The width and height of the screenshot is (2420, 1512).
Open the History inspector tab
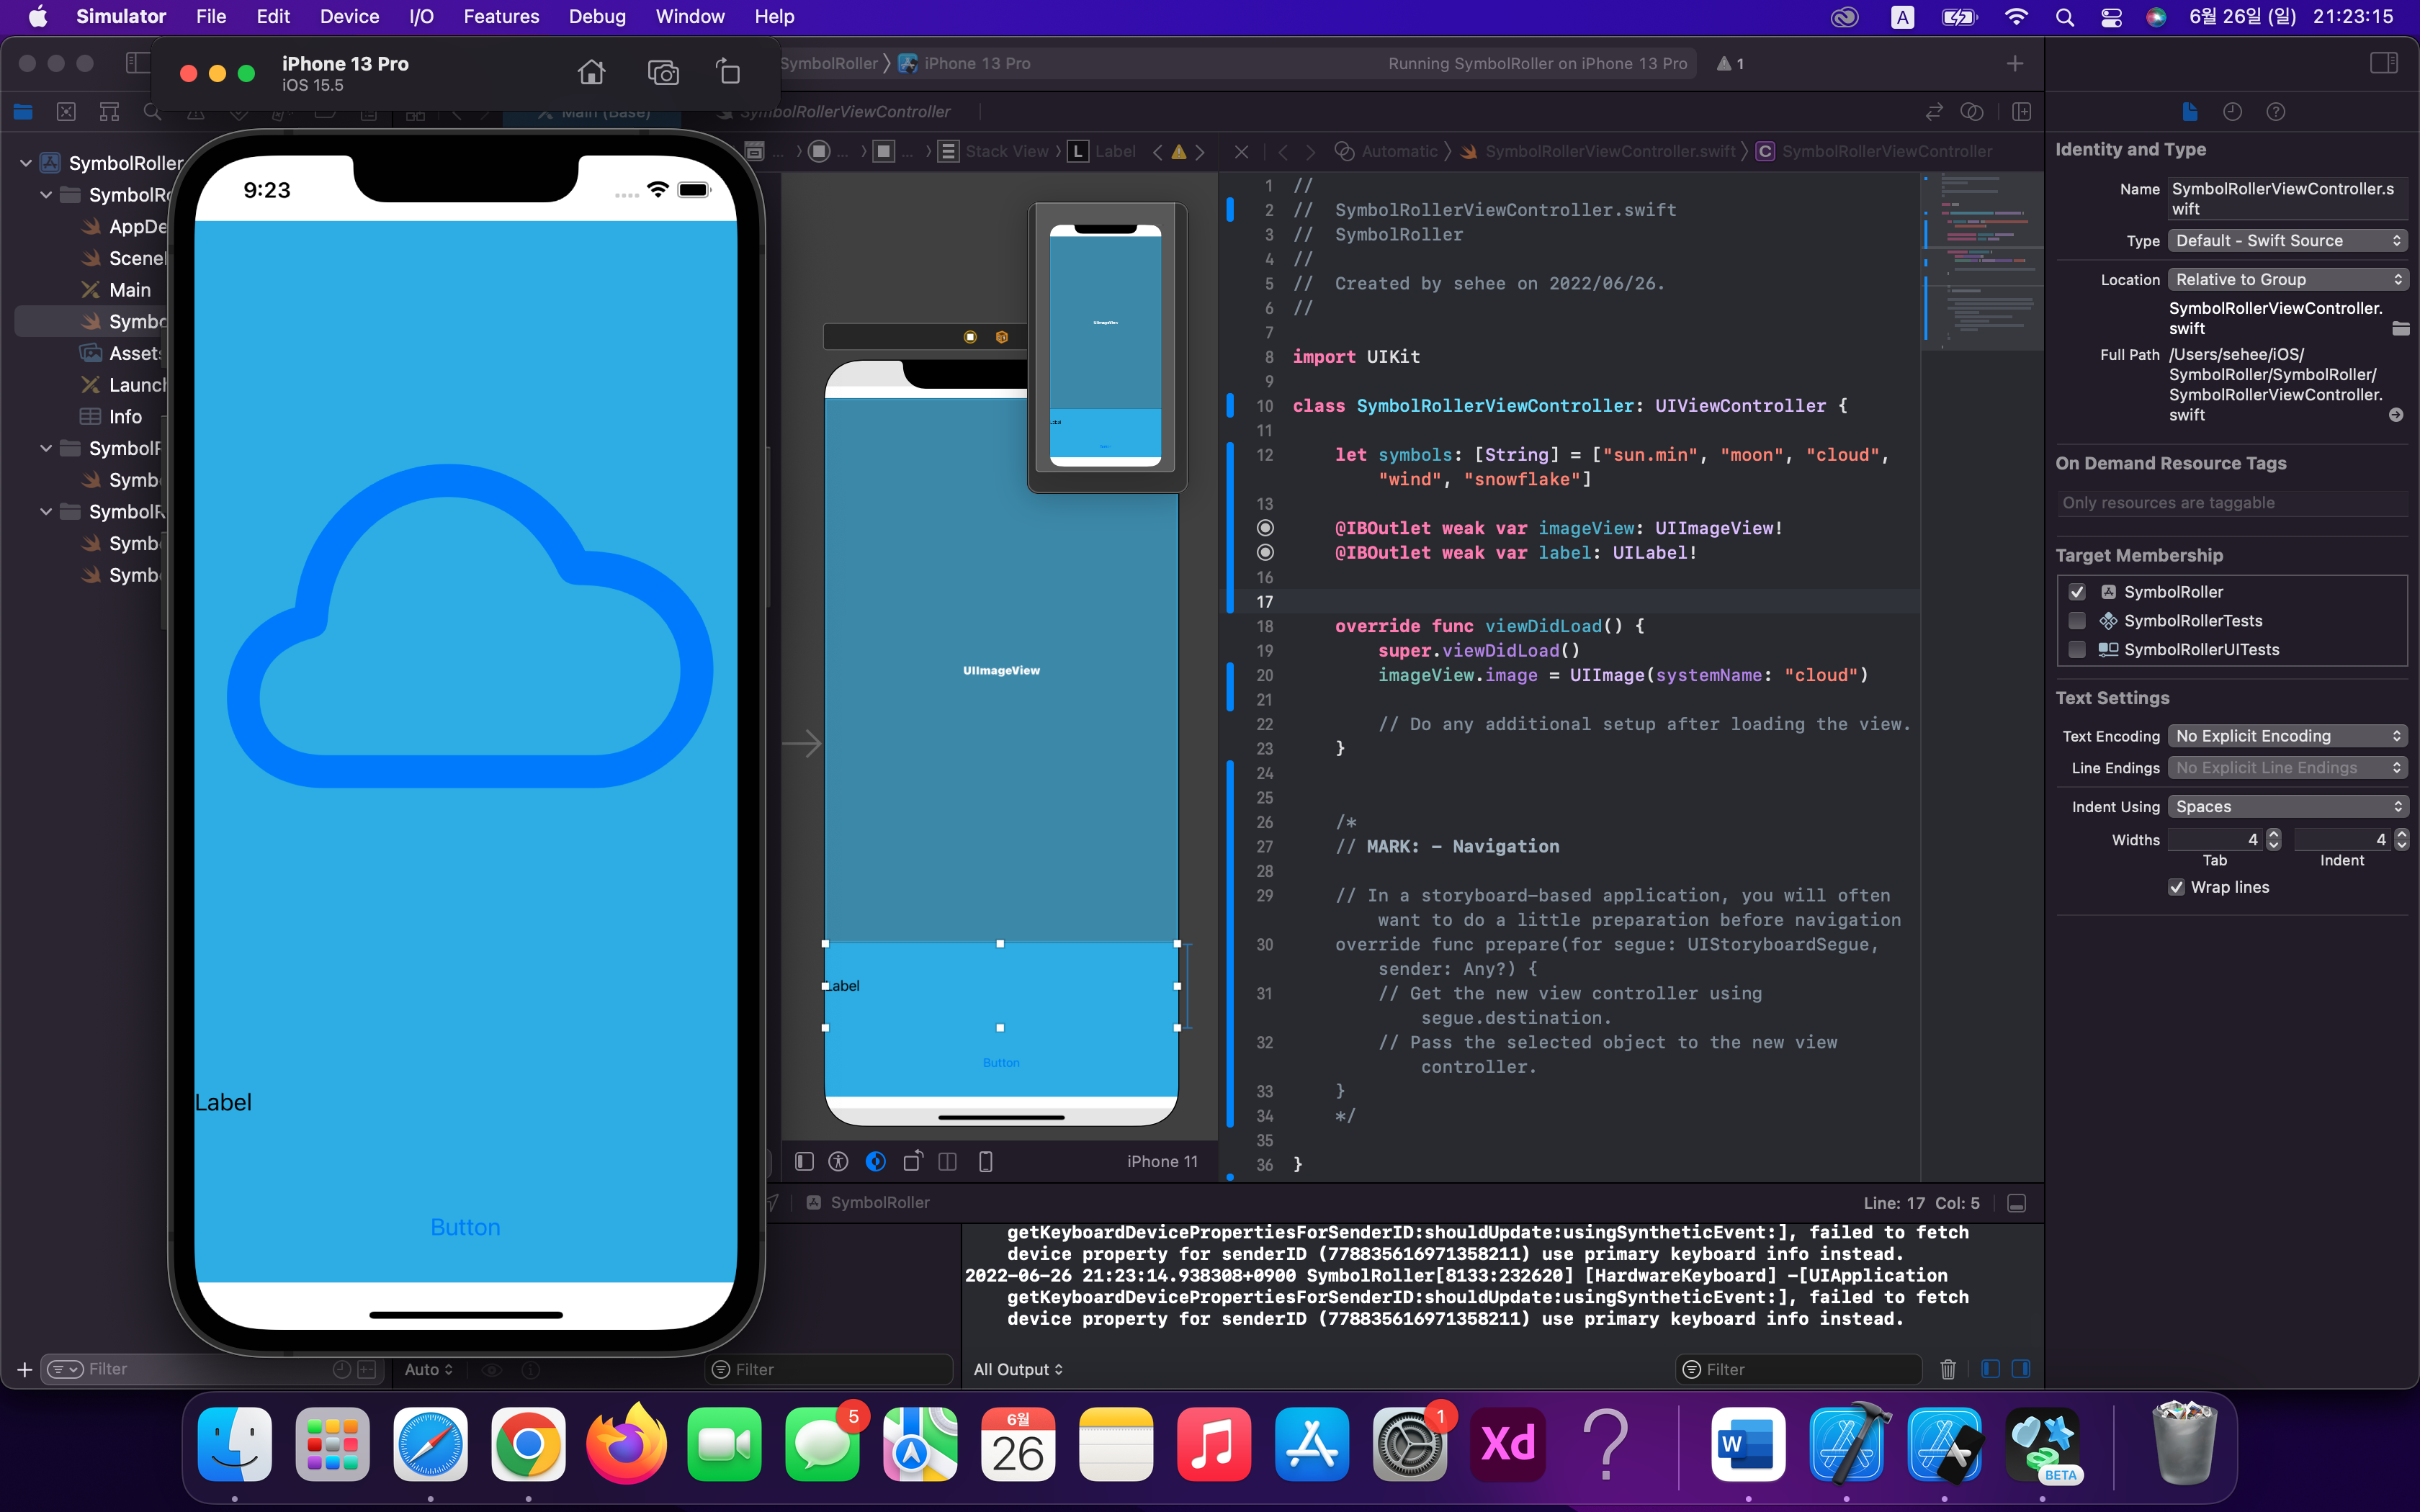coord(2232,112)
